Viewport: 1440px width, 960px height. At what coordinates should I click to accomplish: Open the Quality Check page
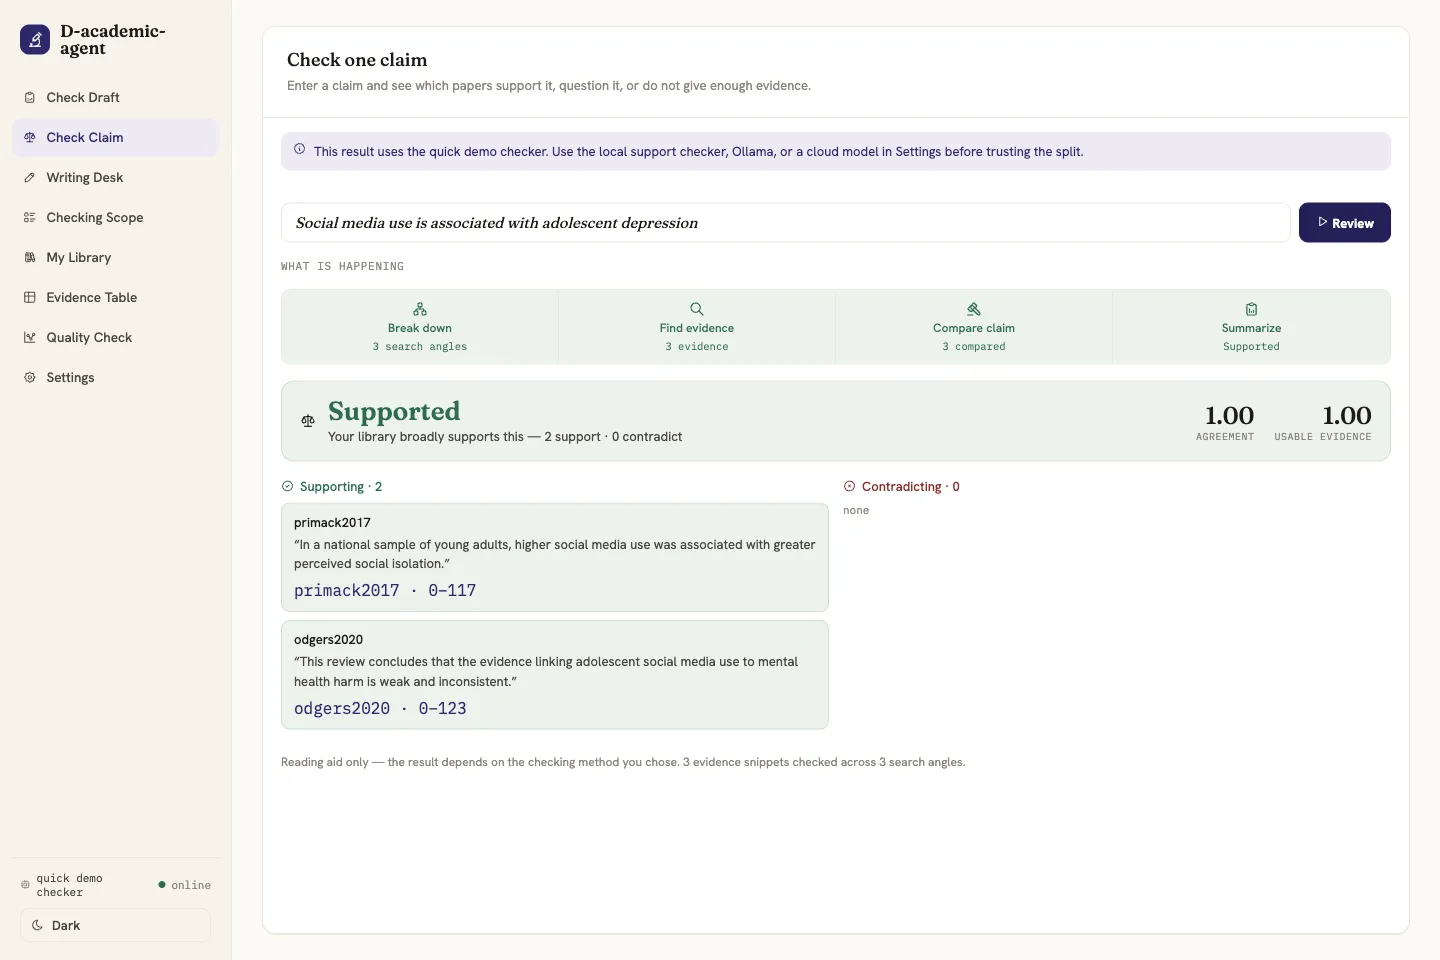(x=115, y=337)
